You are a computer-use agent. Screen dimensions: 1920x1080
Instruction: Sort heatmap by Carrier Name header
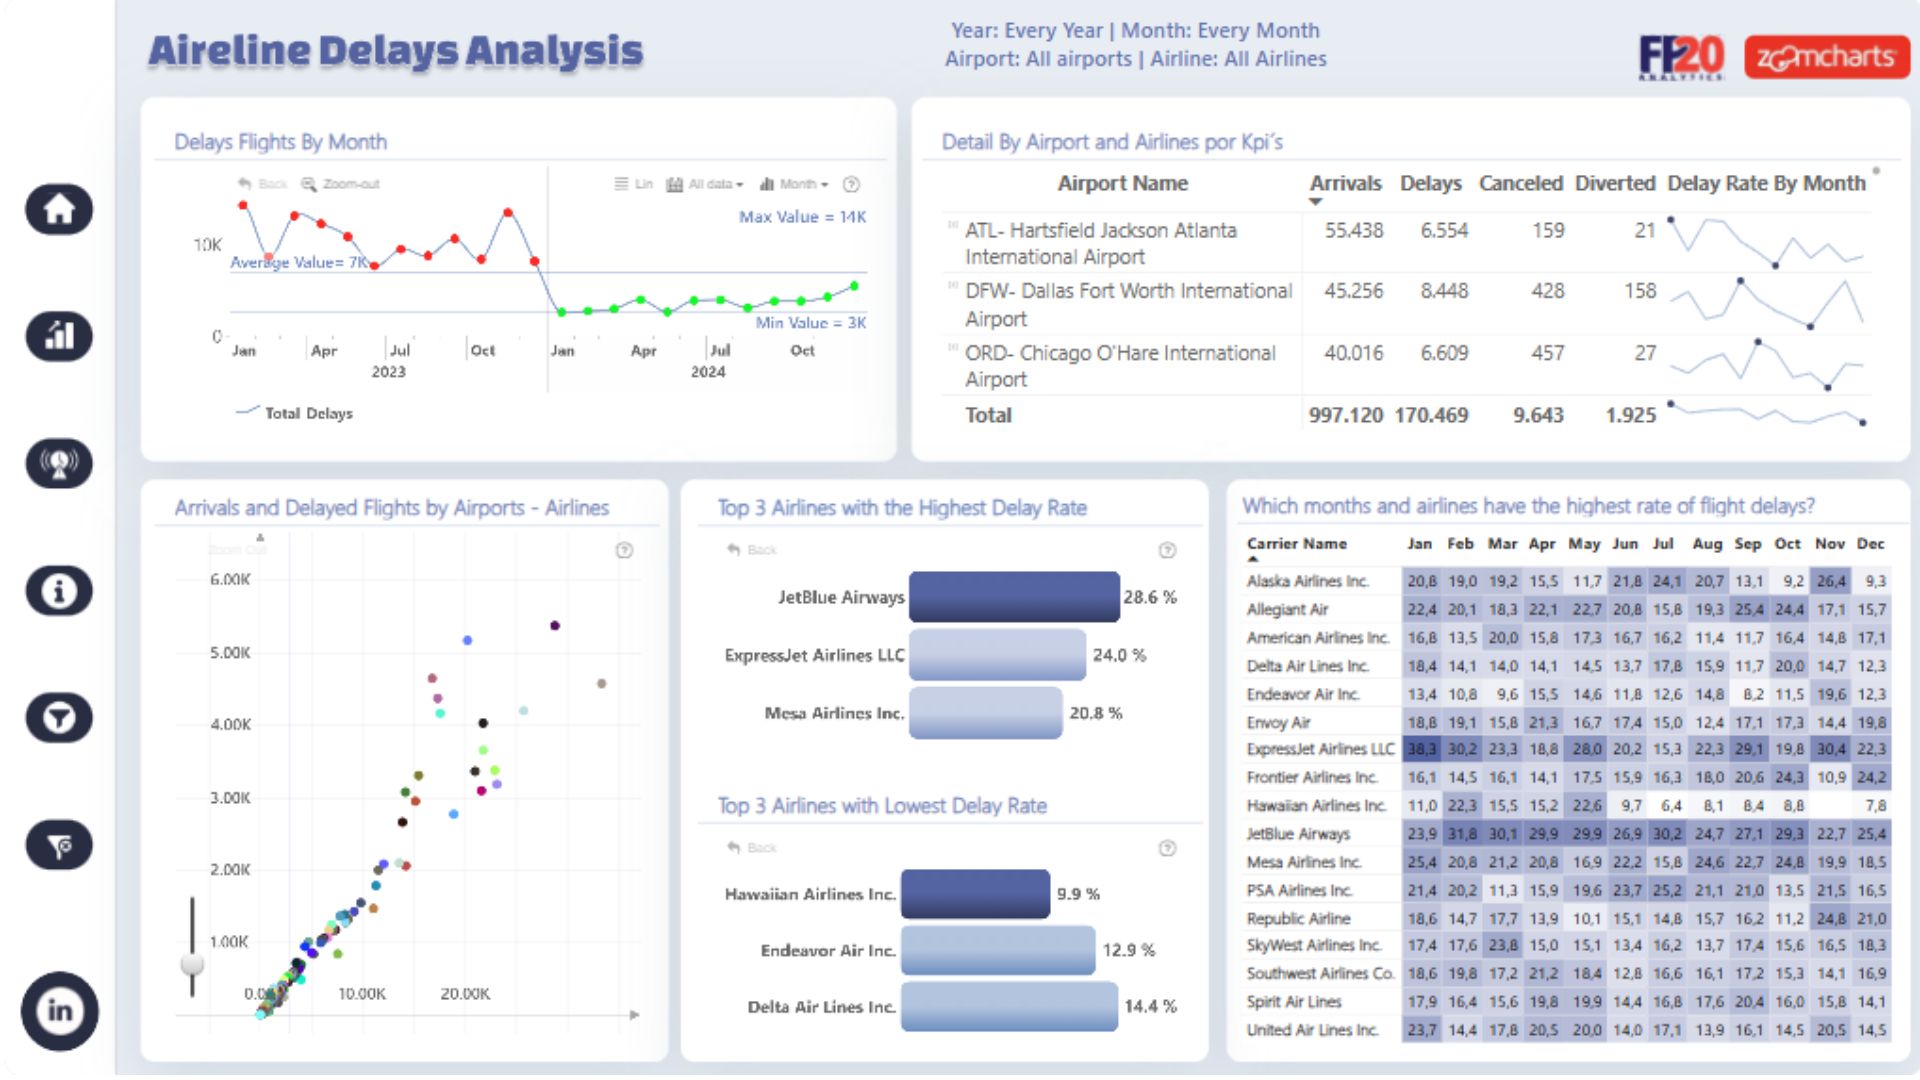(1296, 544)
